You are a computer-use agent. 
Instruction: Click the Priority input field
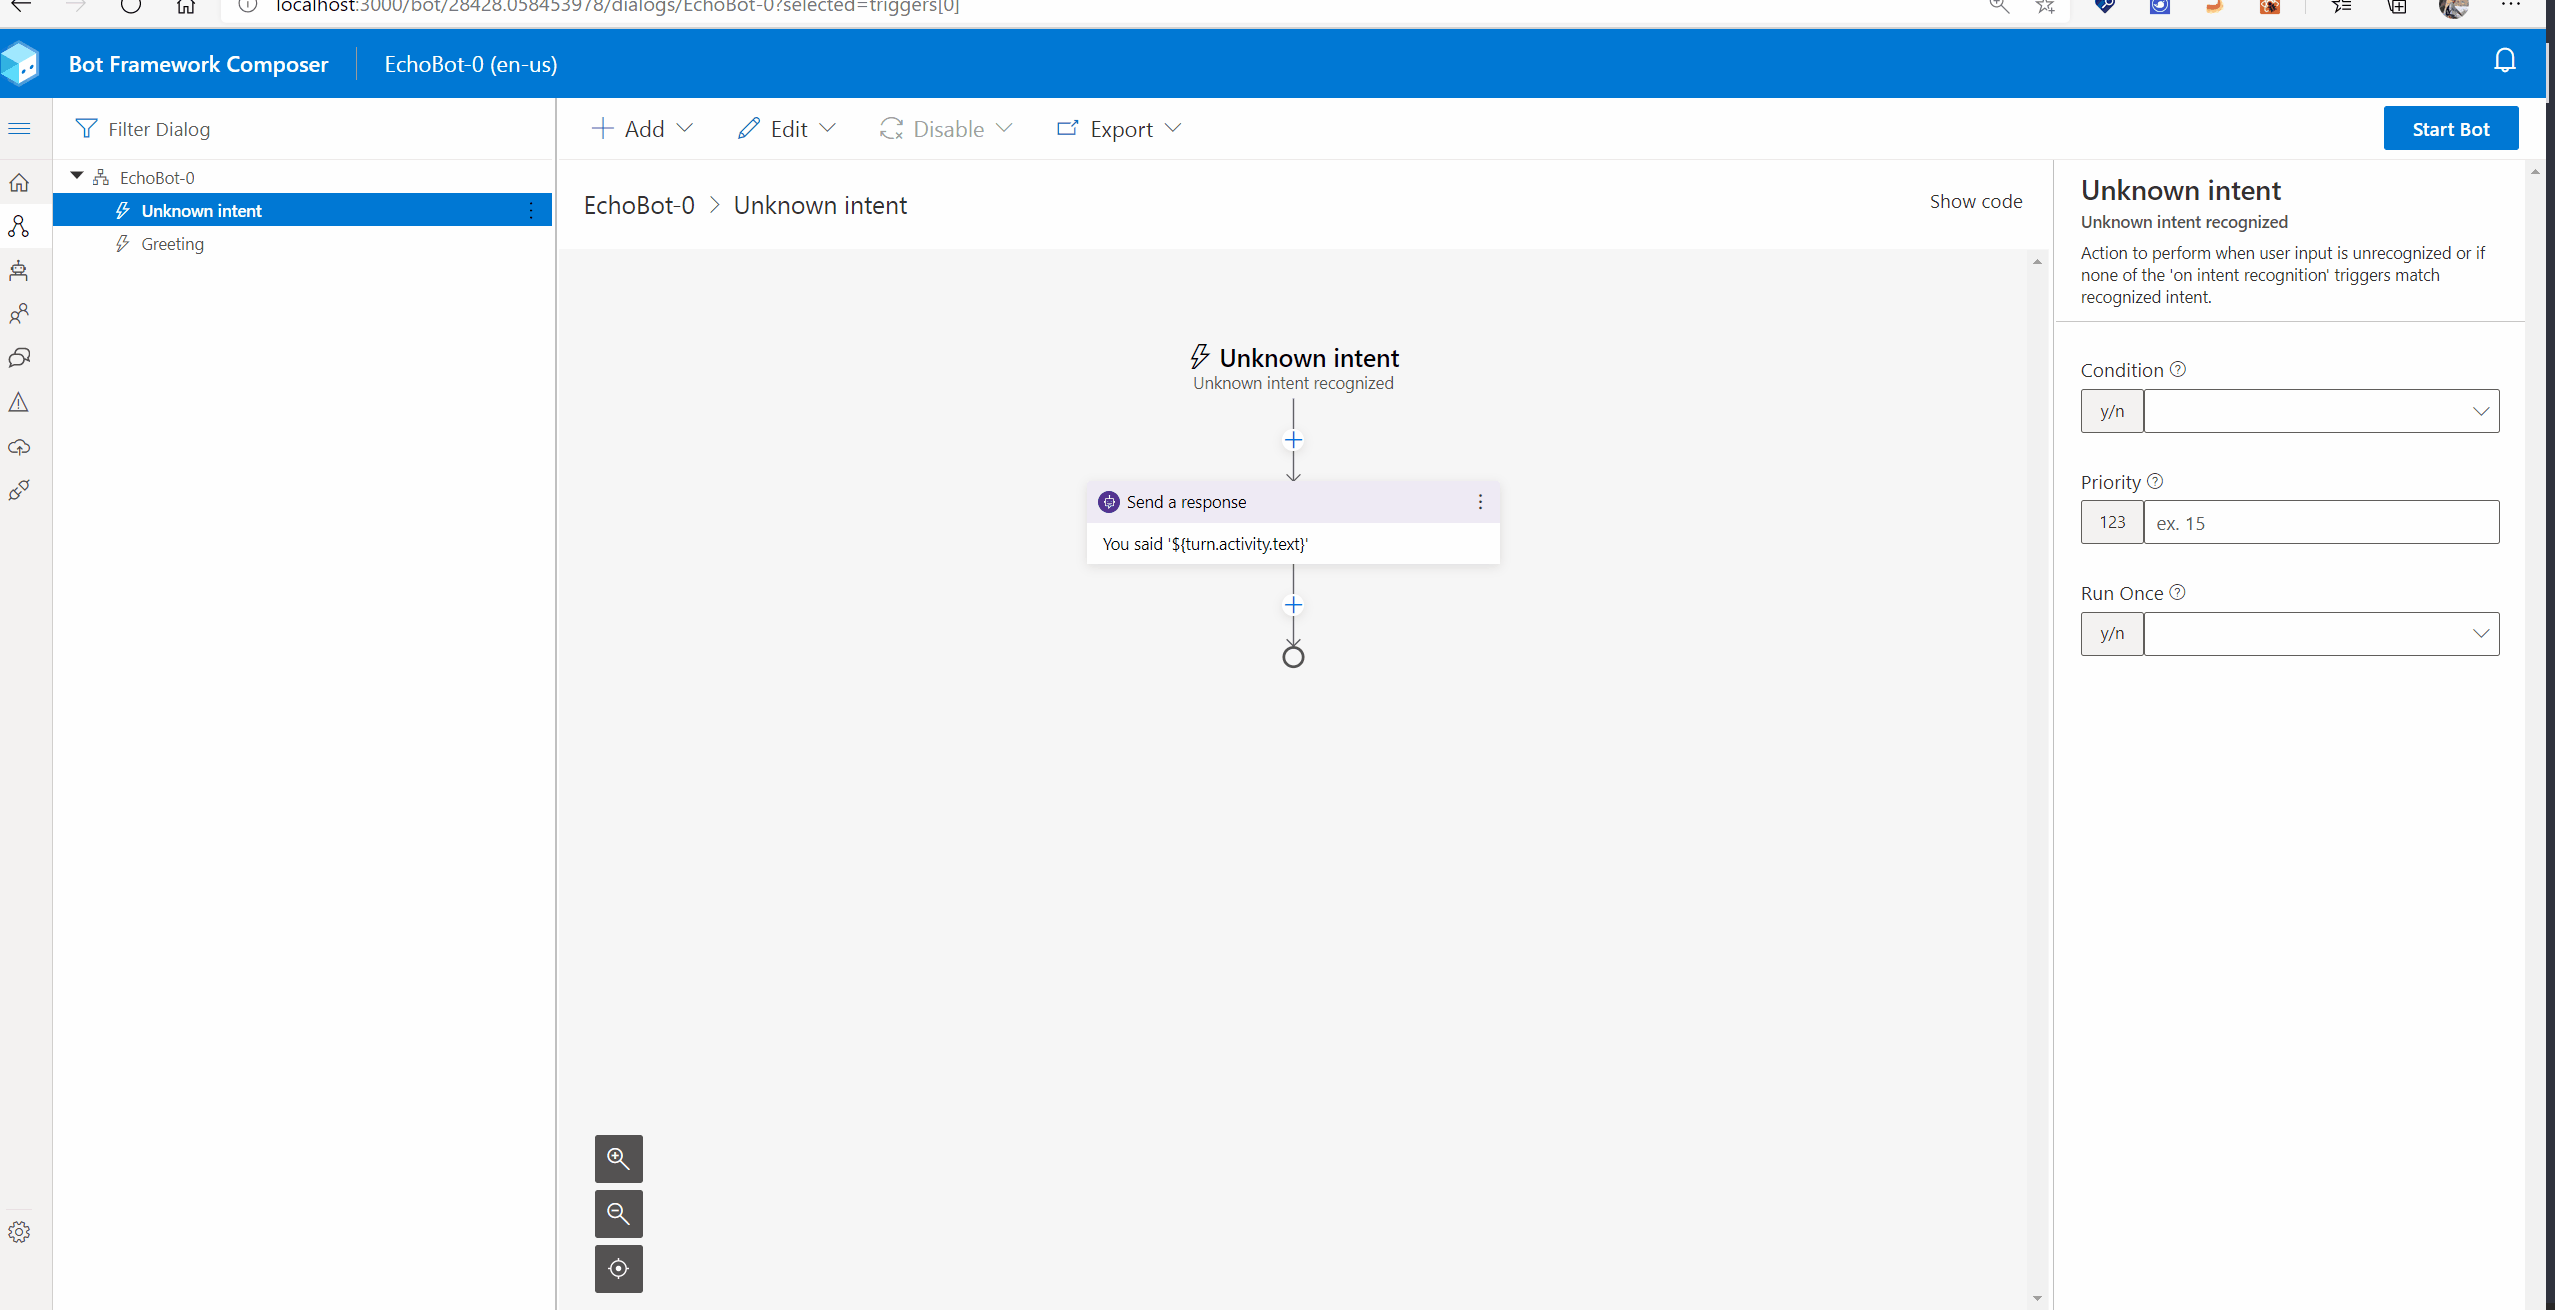click(x=2320, y=523)
